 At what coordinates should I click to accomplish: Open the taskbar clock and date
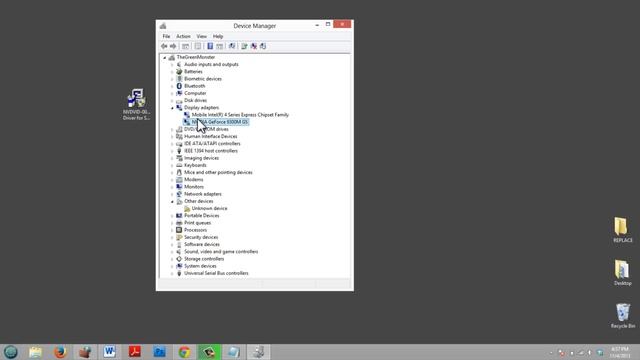[620, 352]
